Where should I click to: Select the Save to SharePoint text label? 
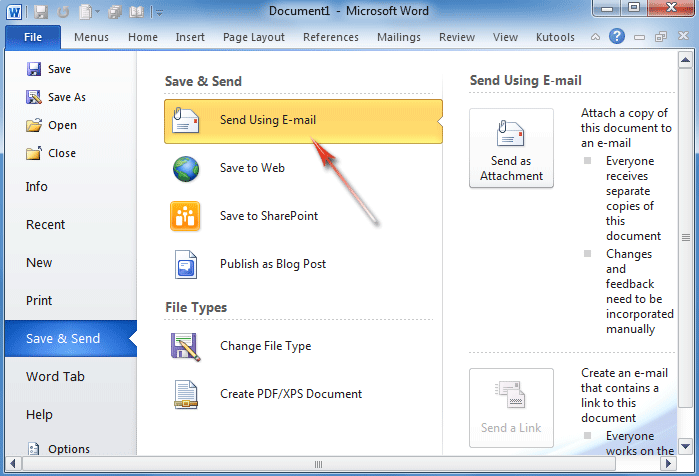(x=269, y=216)
